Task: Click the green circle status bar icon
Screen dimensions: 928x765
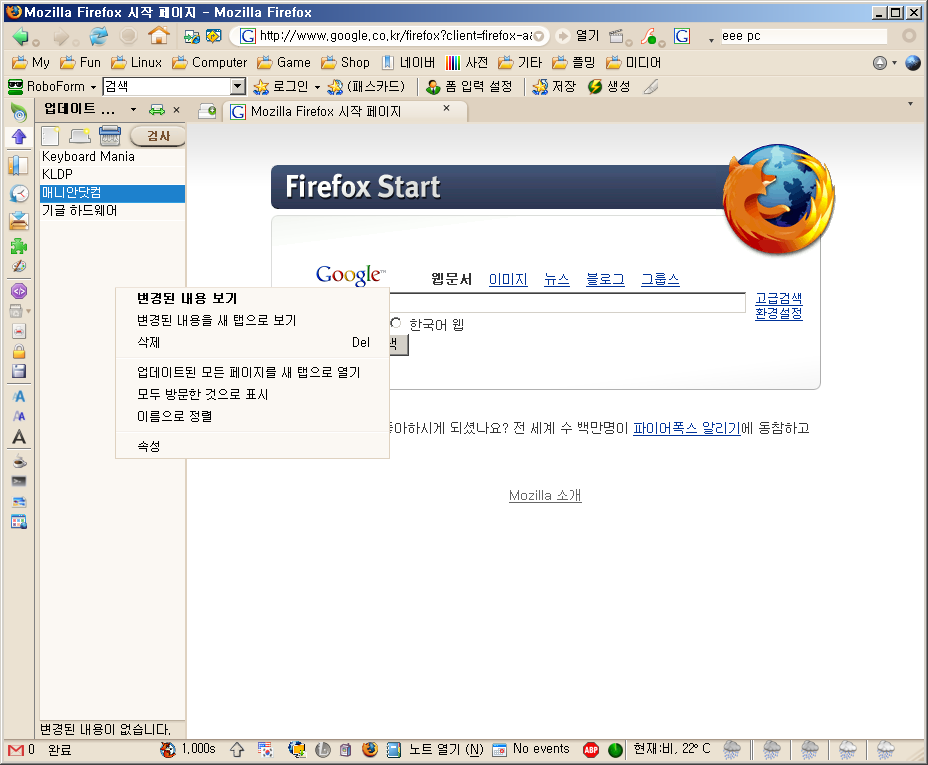Action: [616, 750]
